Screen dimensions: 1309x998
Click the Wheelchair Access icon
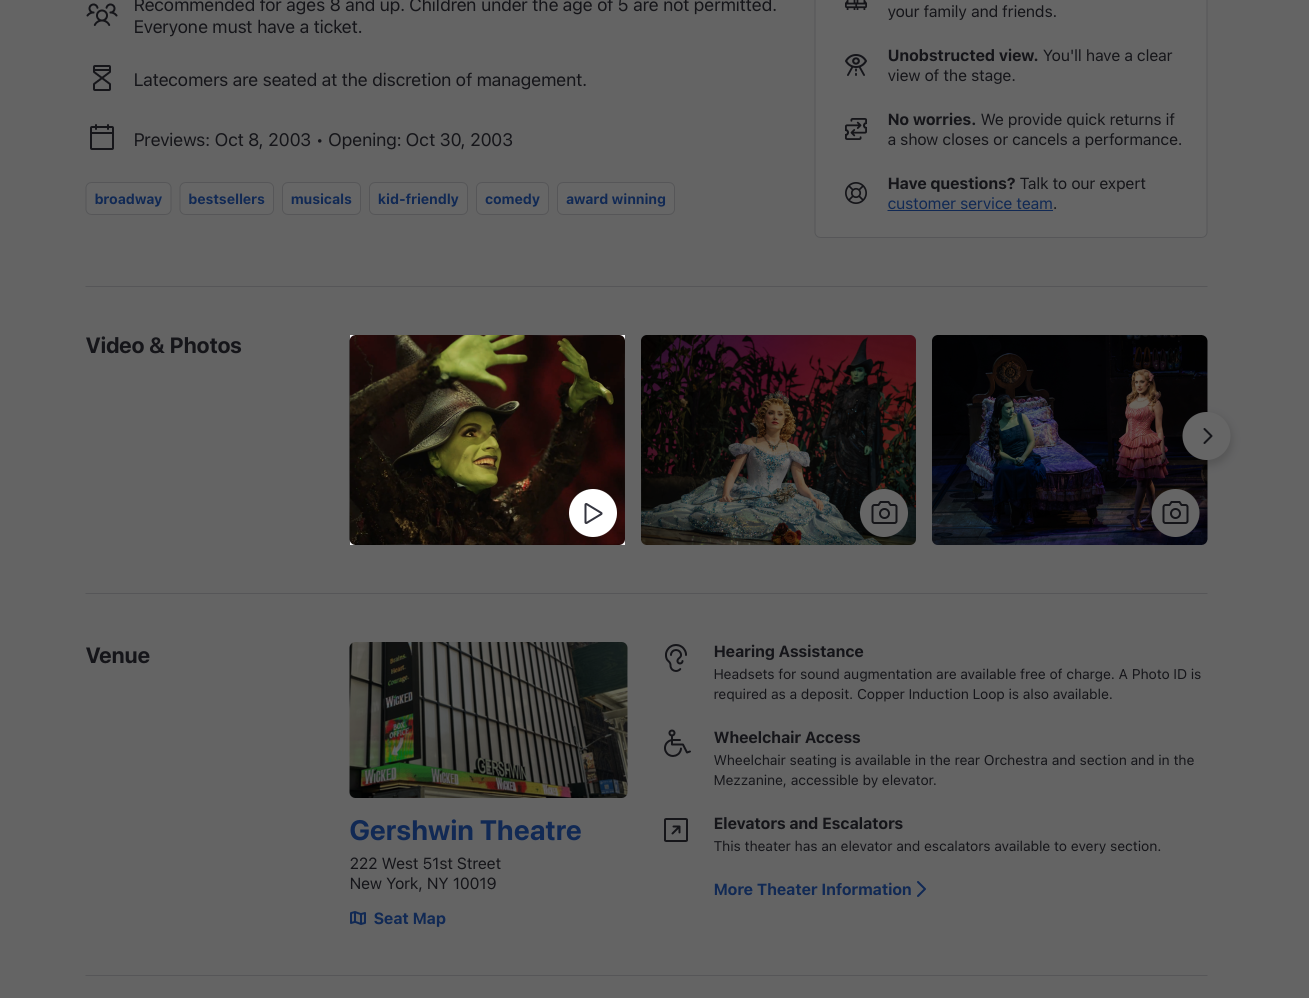click(676, 743)
